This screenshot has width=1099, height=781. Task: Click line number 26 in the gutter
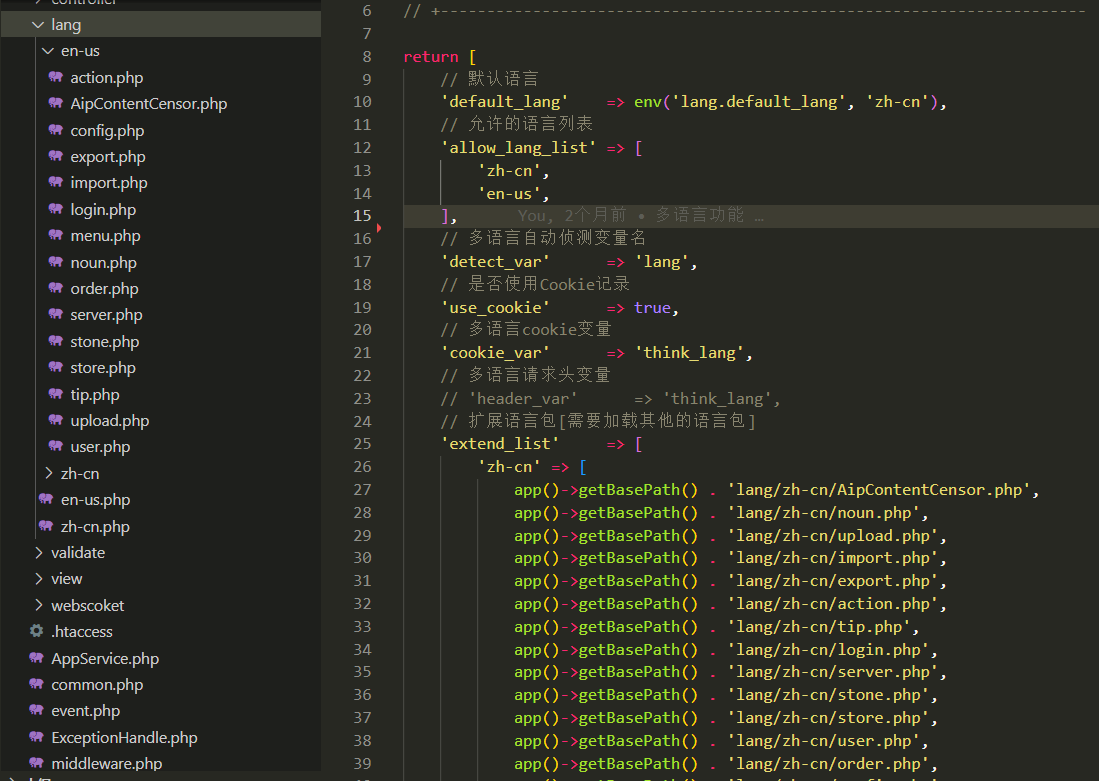click(x=362, y=467)
